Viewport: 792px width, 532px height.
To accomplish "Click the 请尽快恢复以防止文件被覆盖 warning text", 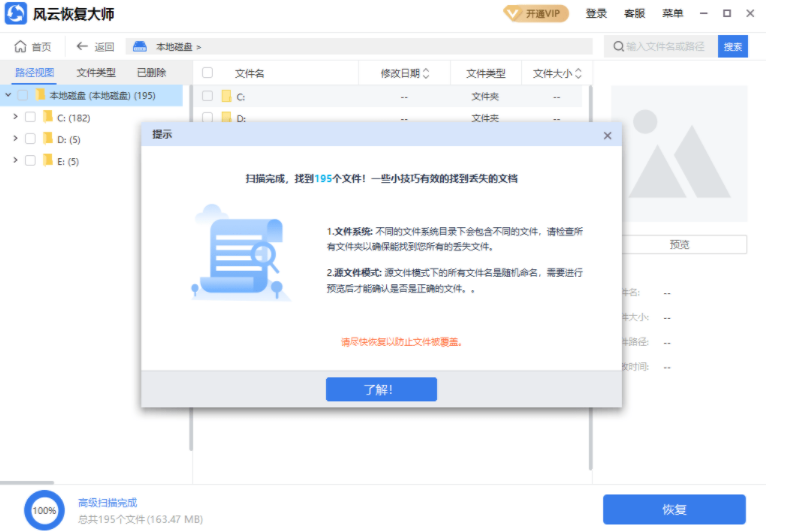I will point(402,342).
